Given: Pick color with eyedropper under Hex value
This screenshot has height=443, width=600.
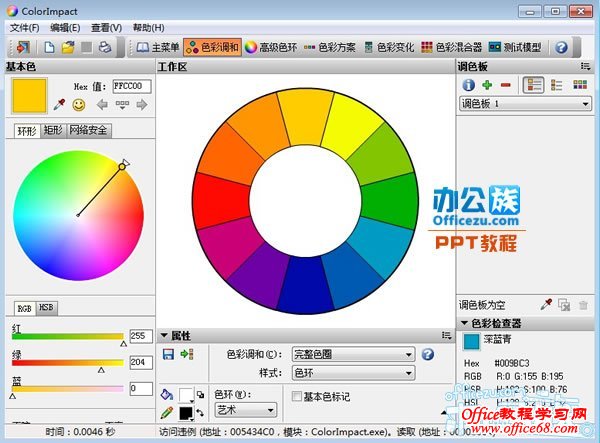Looking at the screenshot, I should [x=59, y=104].
